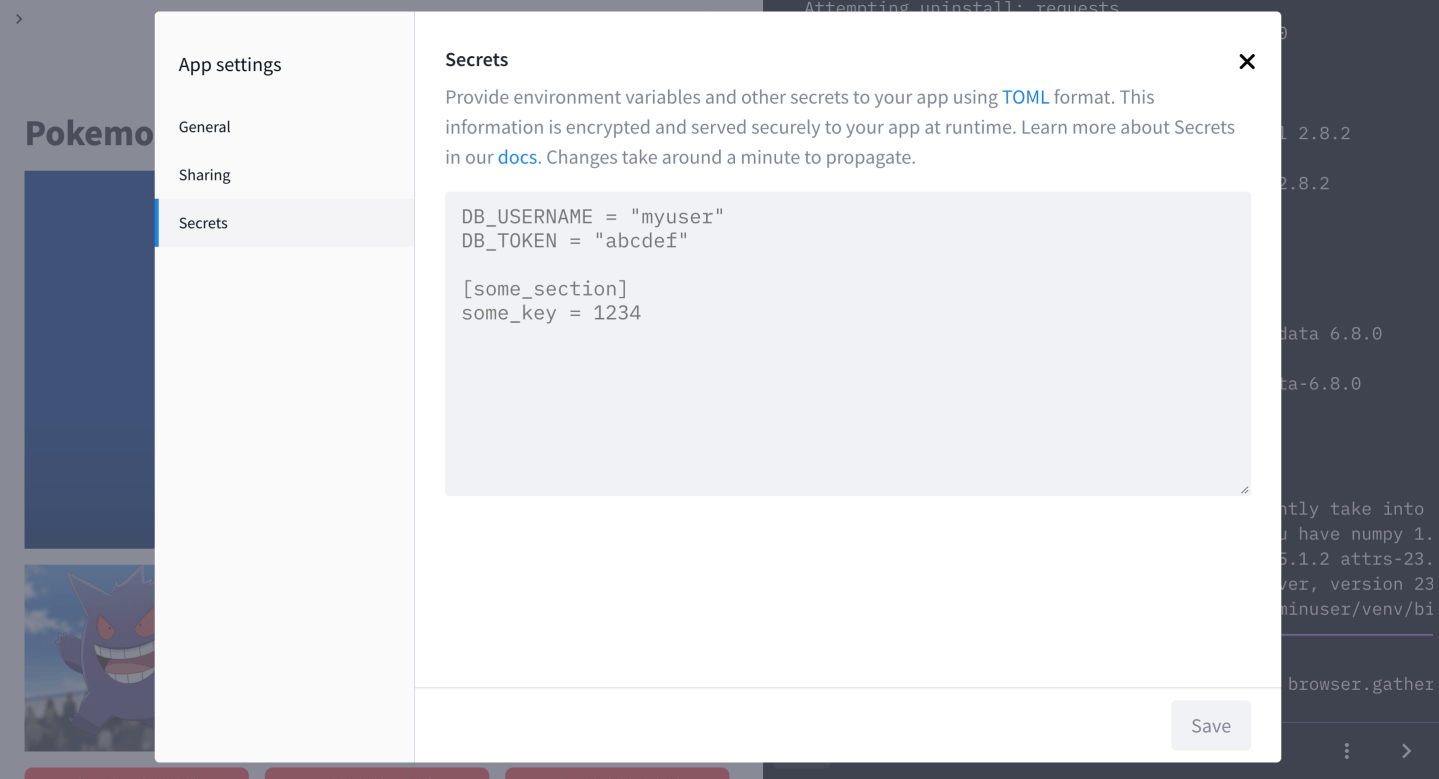Click "browser.gather" text in the log panel
Screen dimensions: 1439x779
pos(1360,684)
